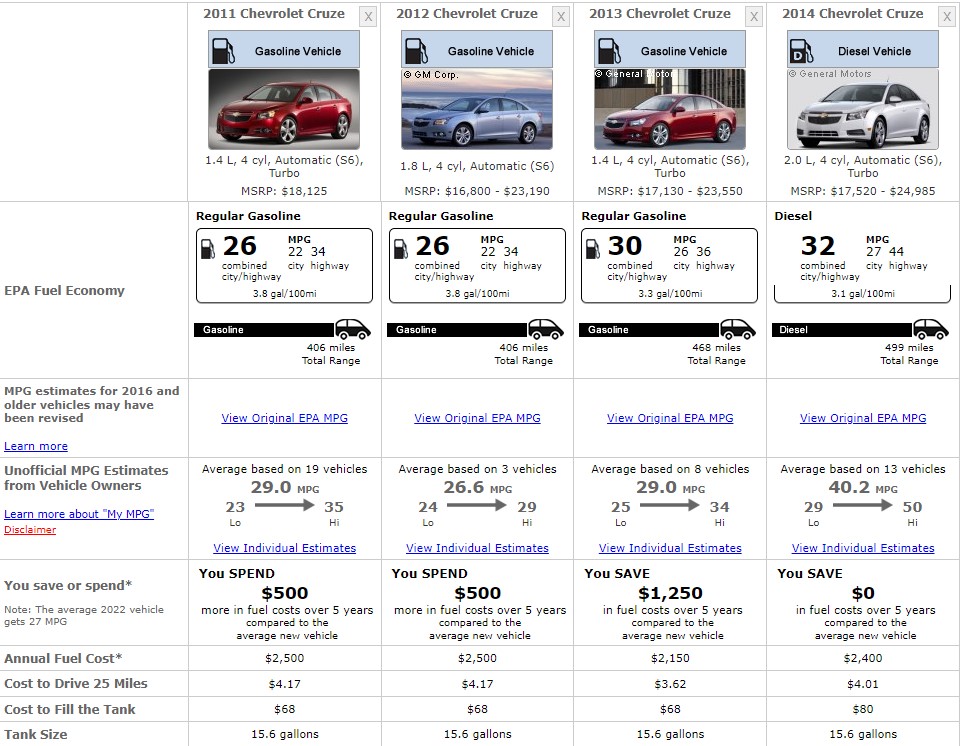
Task: Open Learn more about revised MPG estimates
Action: pyautogui.click(x=36, y=446)
